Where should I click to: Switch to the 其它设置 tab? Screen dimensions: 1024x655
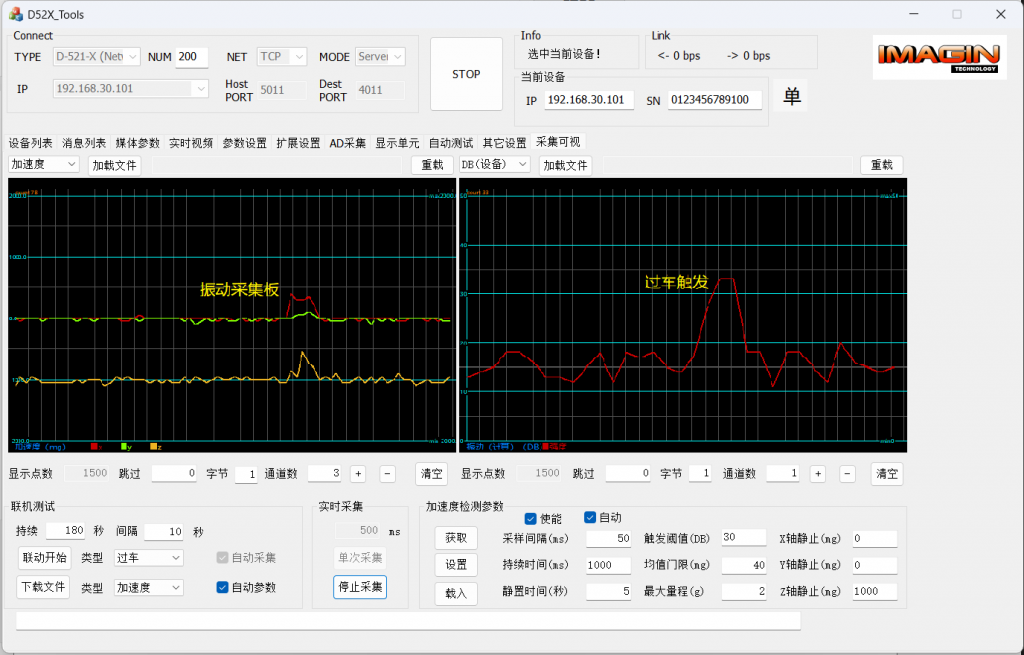pos(504,143)
